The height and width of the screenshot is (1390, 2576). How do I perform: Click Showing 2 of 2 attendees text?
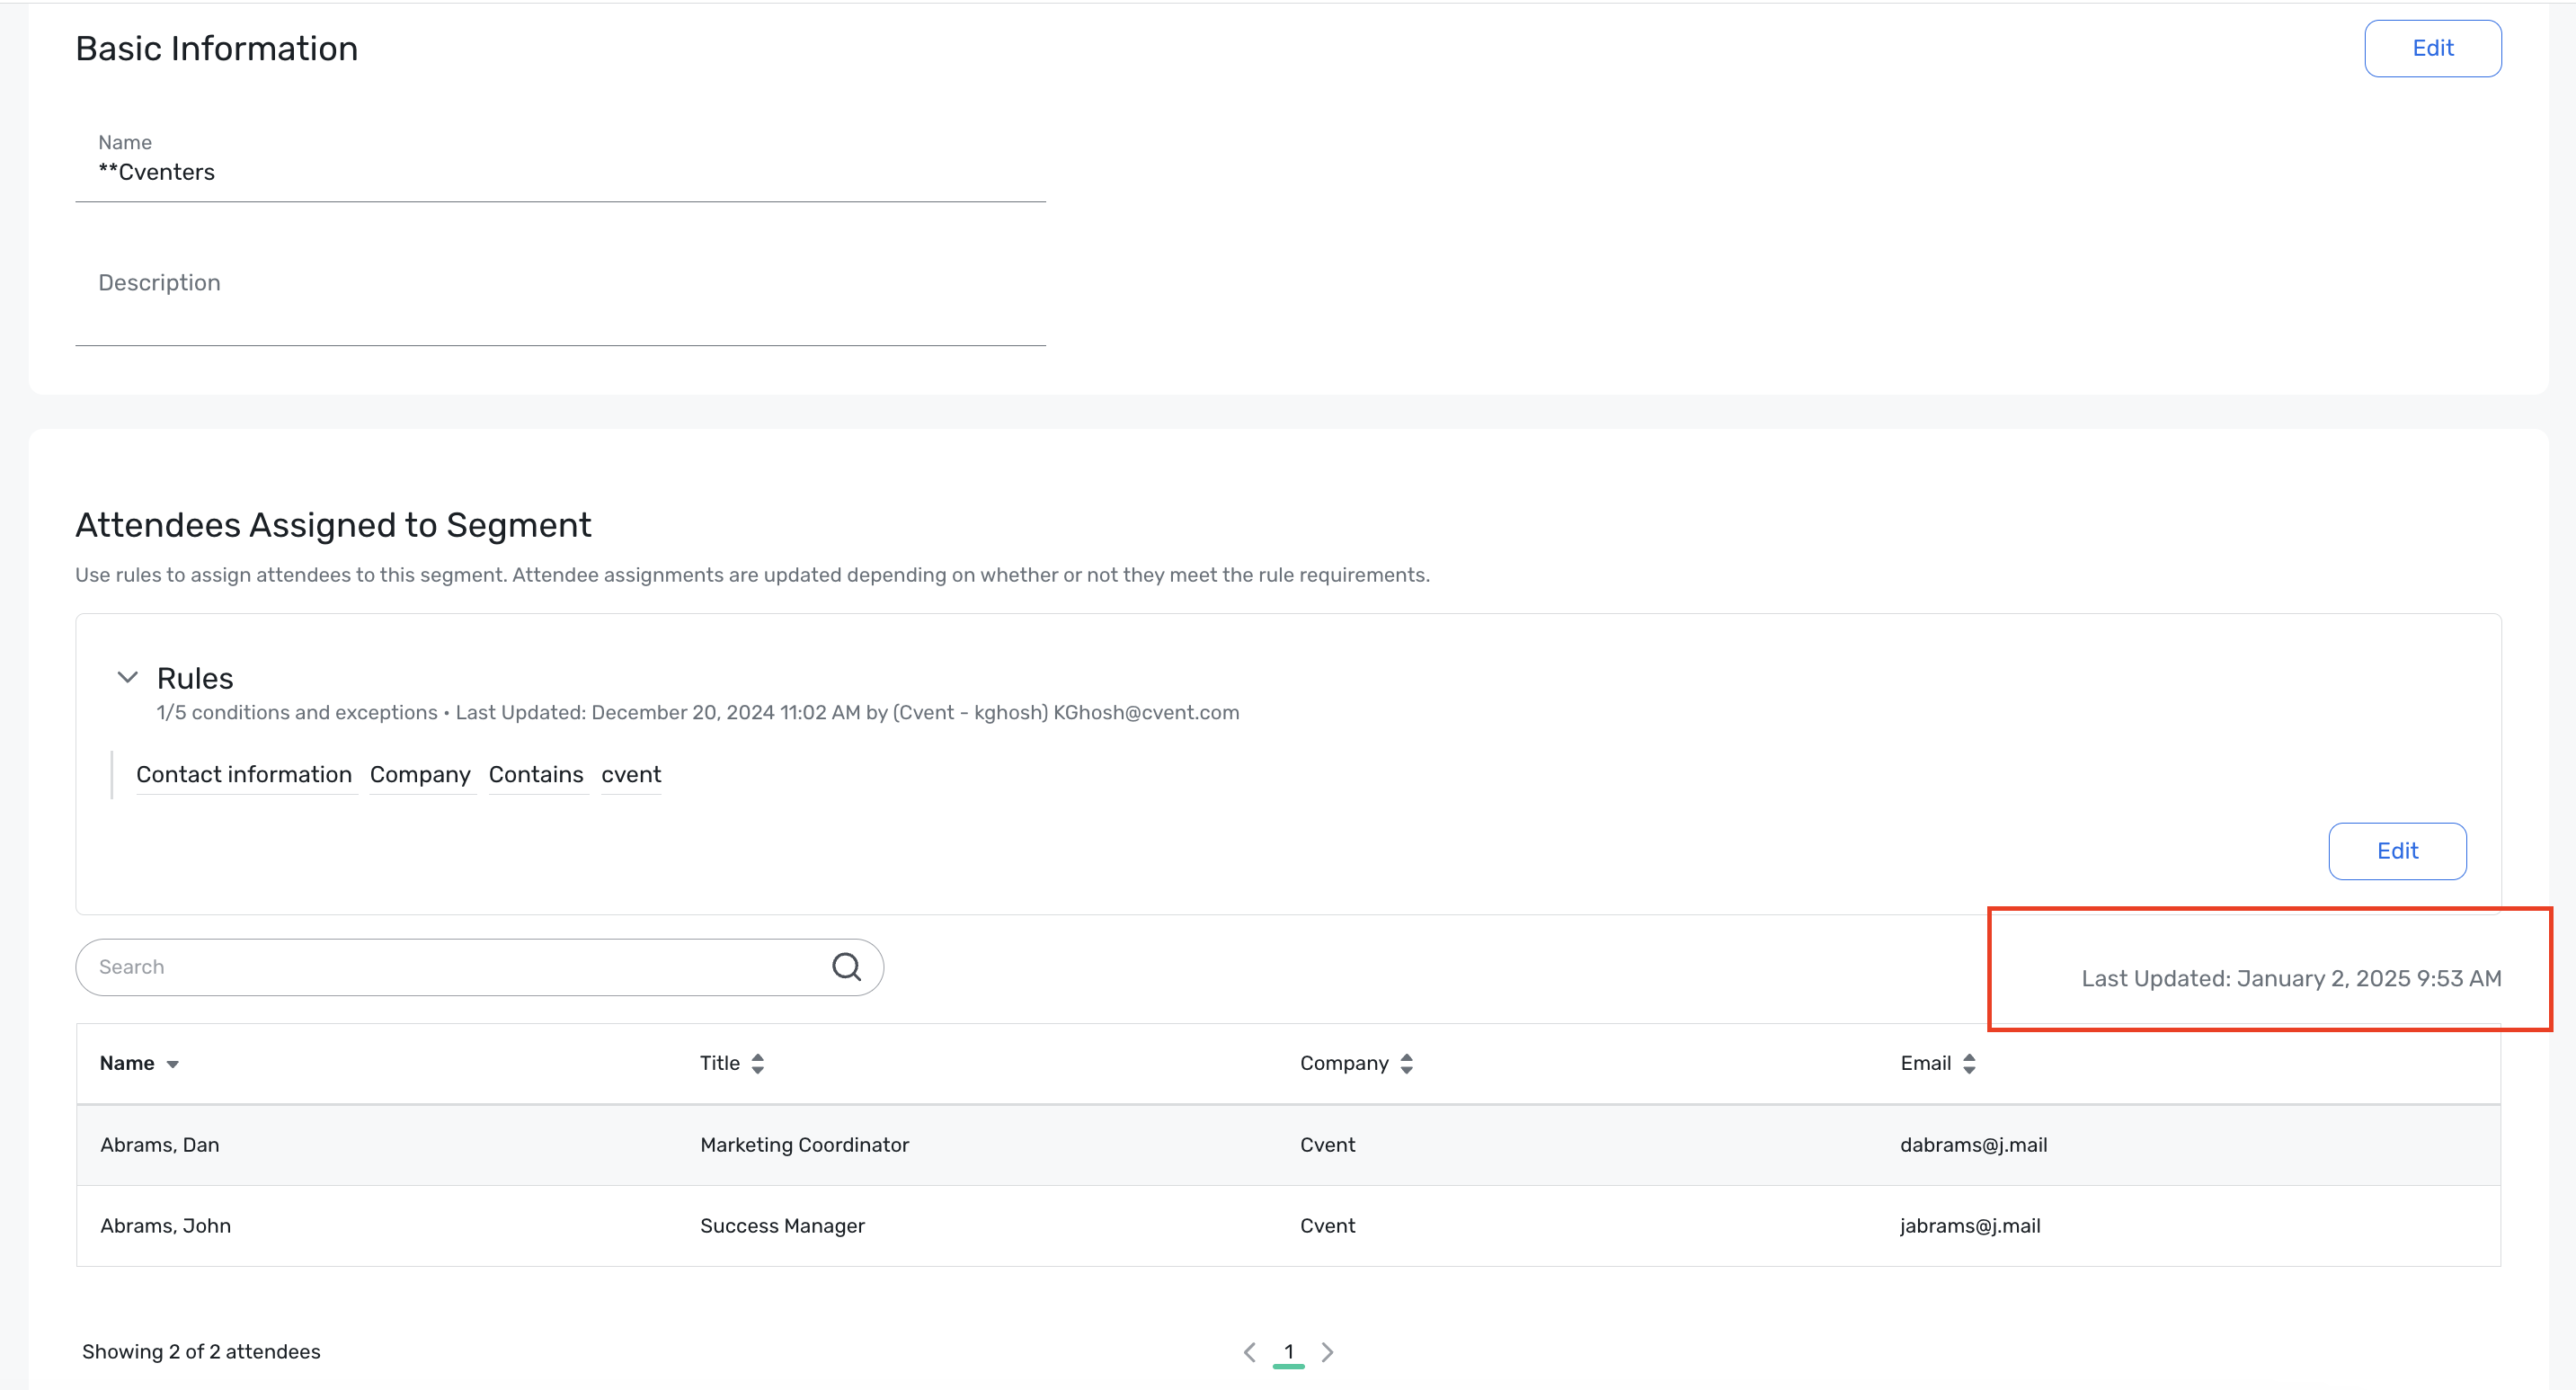pos(201,1352)
